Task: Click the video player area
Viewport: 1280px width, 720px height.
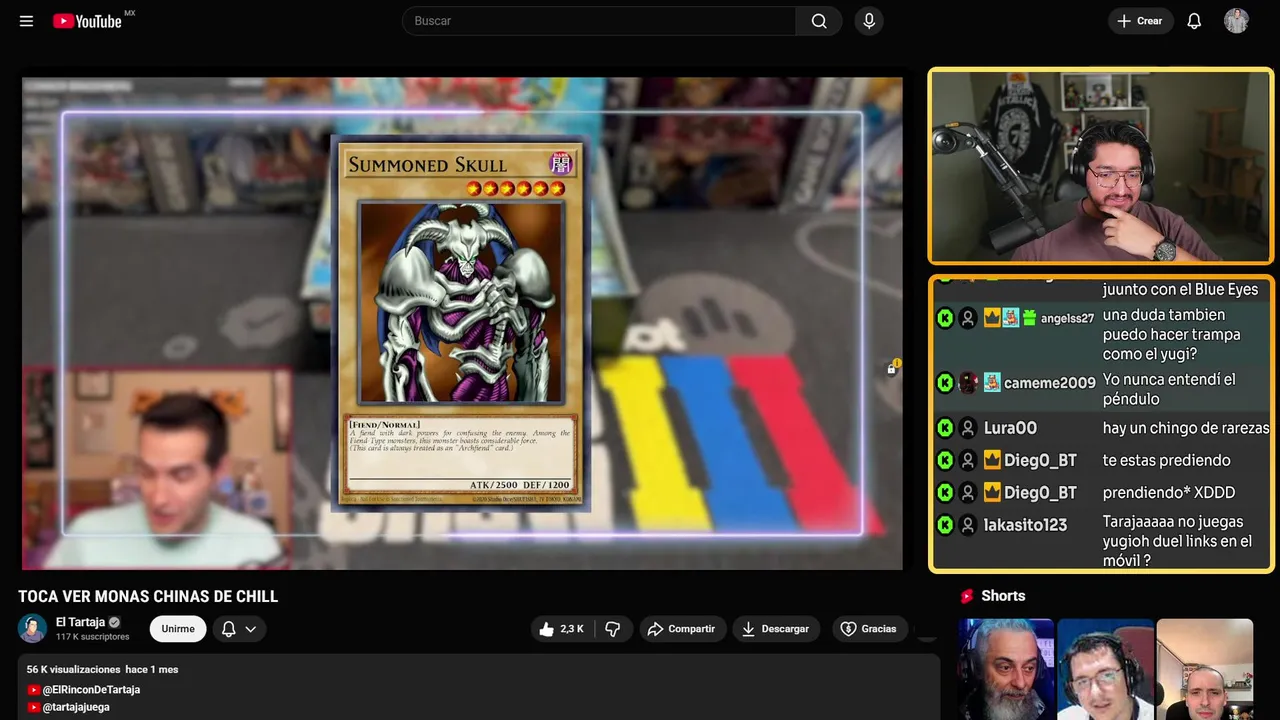Action: [462, 323]
